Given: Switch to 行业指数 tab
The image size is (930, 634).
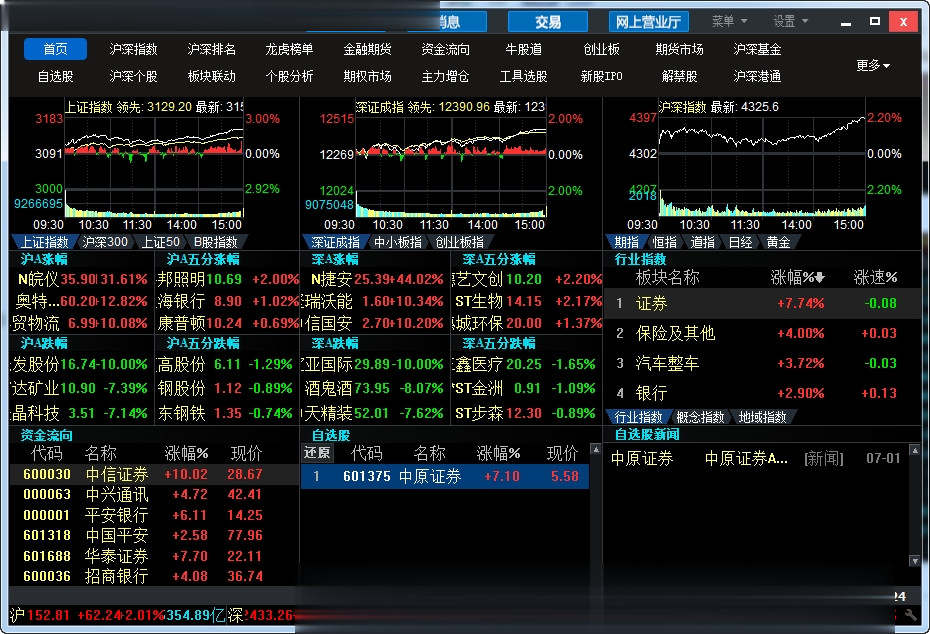Looking at the screenshot, I should pyautogui.click(x=638, y=417).
